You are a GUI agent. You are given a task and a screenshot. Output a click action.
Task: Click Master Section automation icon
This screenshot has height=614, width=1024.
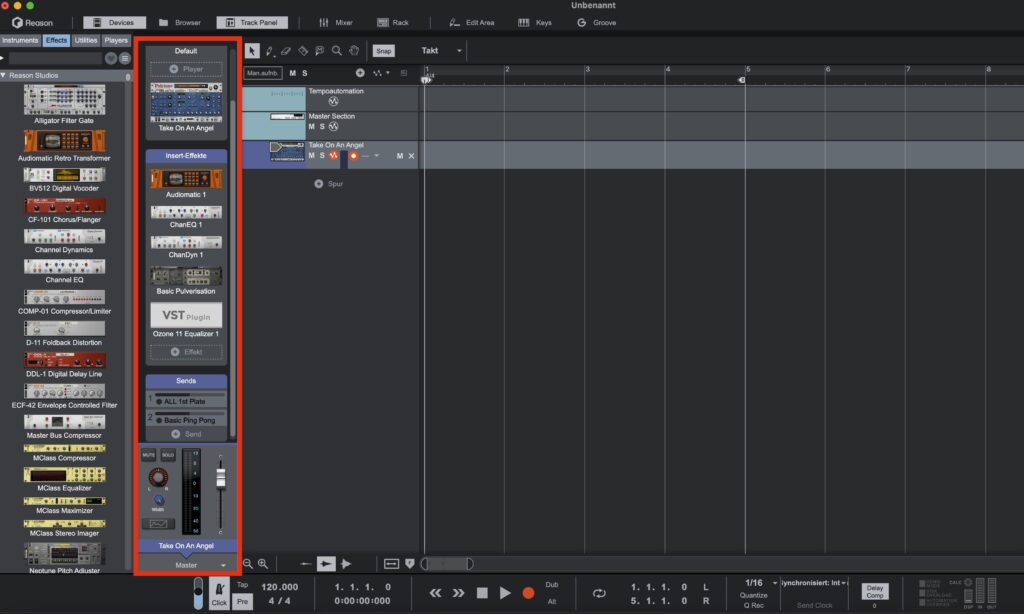(x=334, y=126)
